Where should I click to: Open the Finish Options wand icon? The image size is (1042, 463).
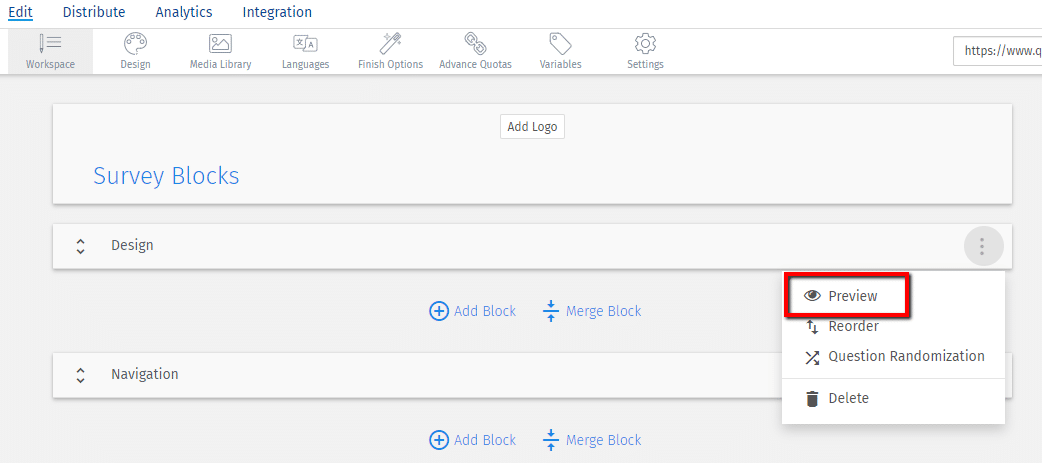390,43
